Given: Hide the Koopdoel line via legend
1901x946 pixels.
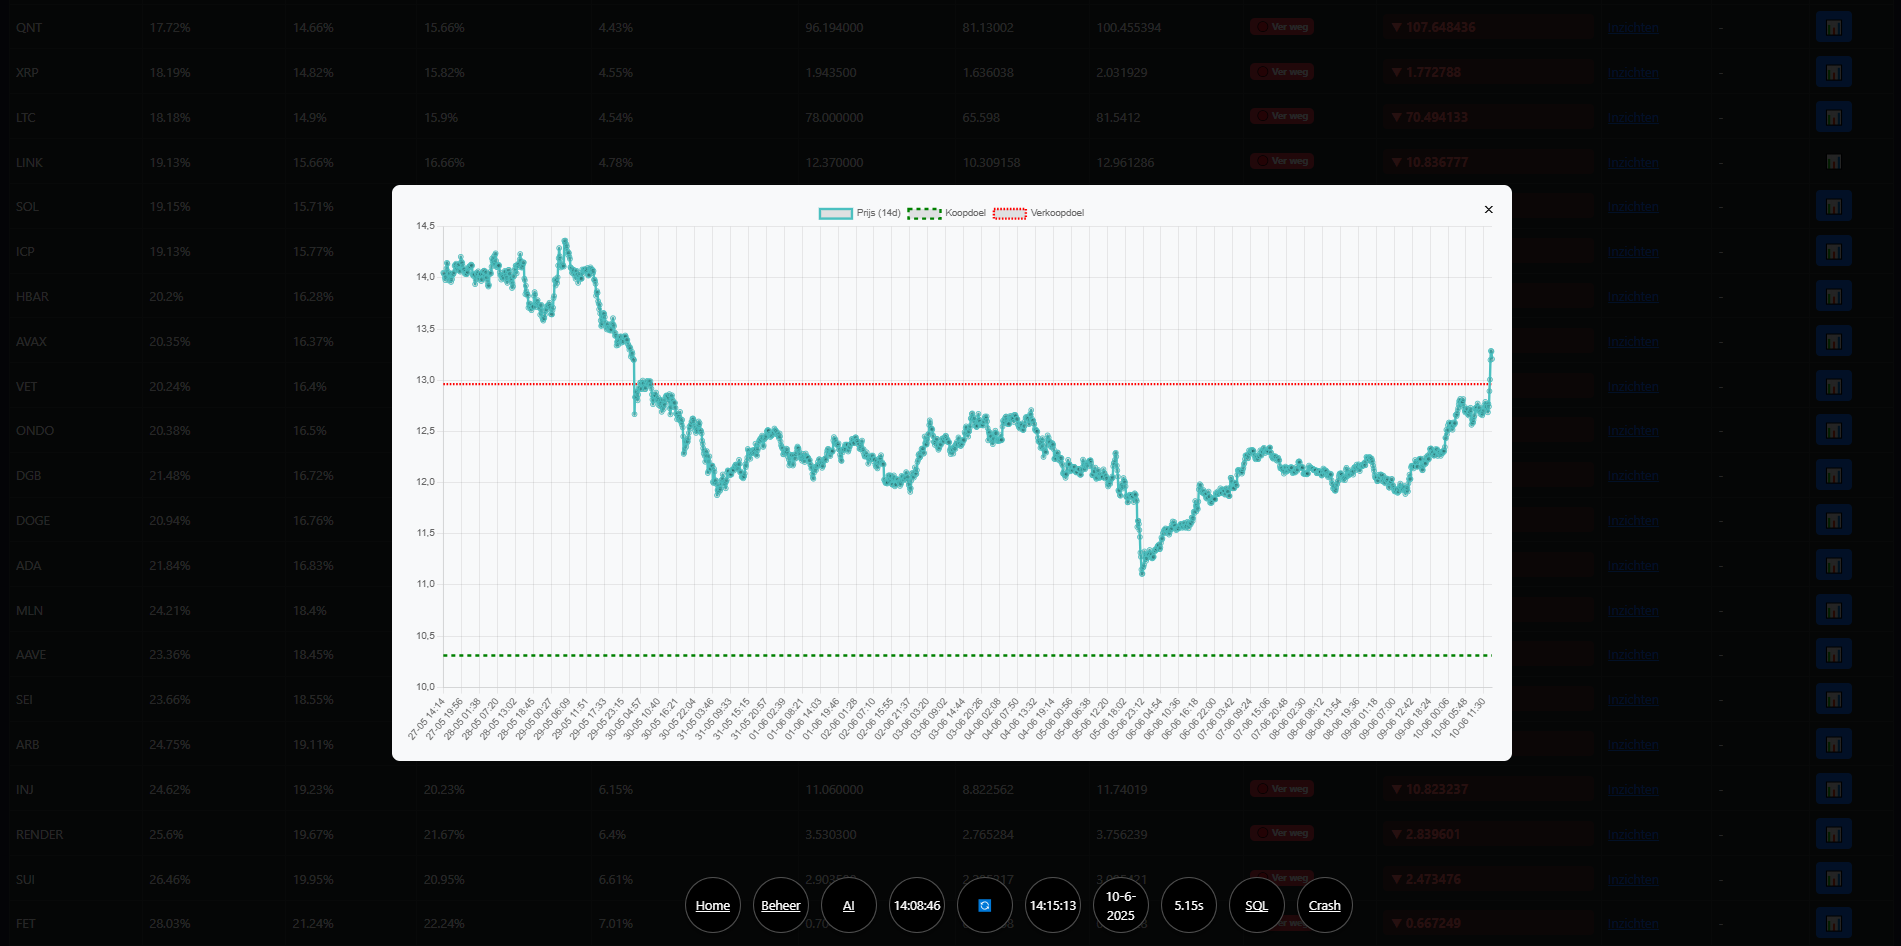Looking at the screenshot, I should click(x=946, y=213).
